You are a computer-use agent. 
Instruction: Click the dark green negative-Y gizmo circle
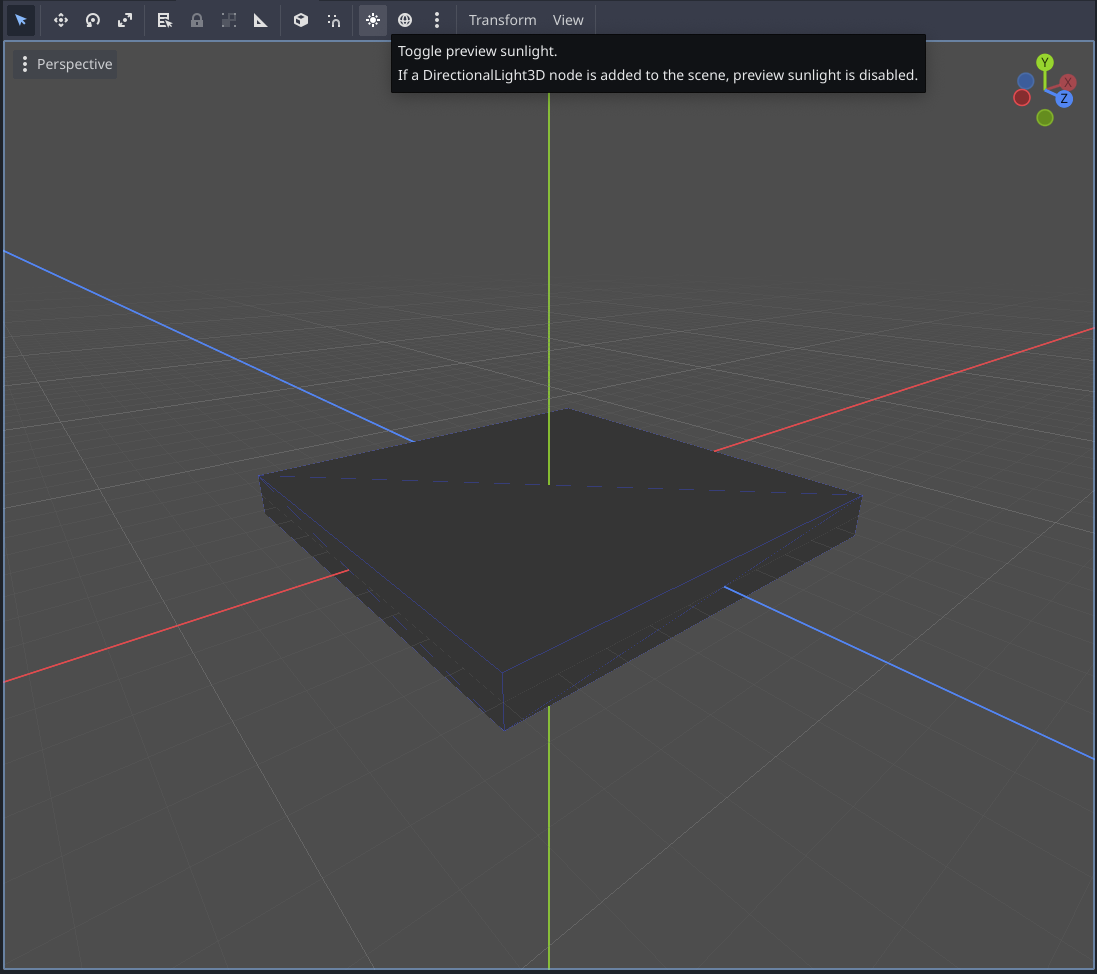click(1045, 118)
